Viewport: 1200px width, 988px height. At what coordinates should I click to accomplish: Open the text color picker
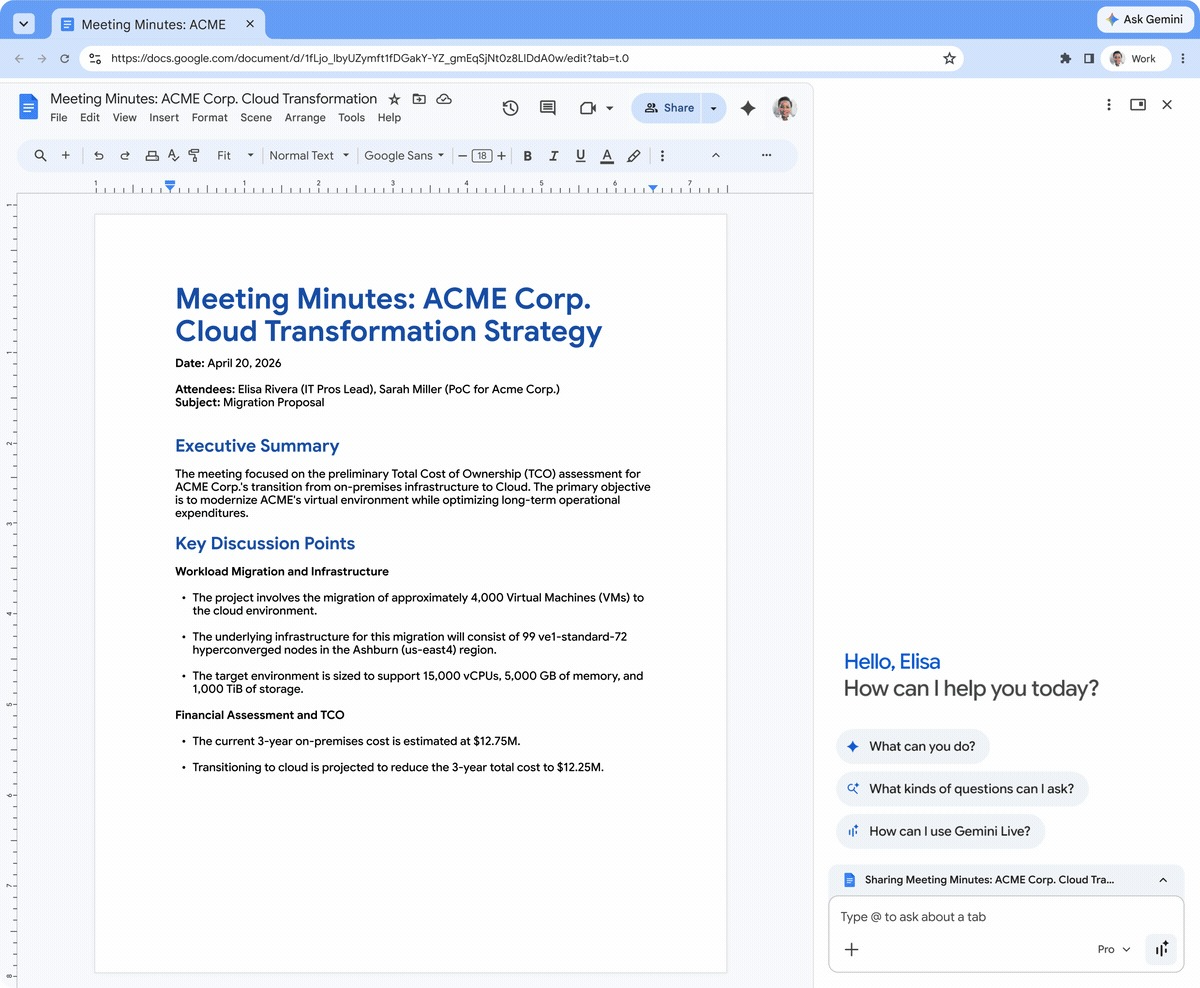[x=606, y=156]
